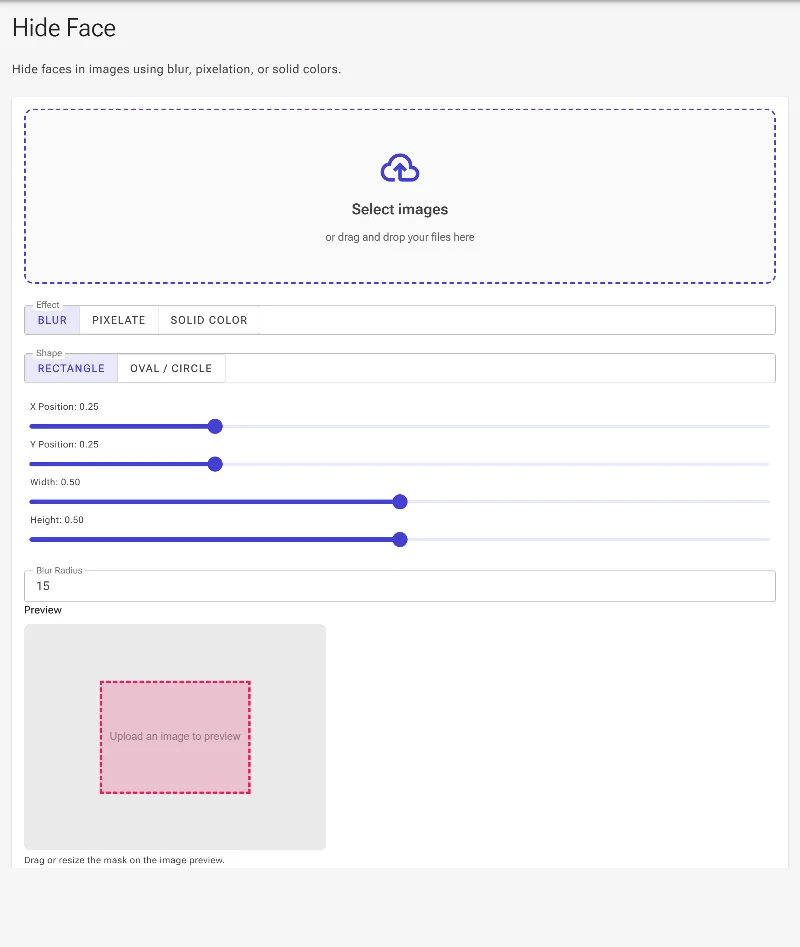Click the 'Y Position: 0.25' label
The width and height of the screenshot is (800, 947).
click(x=64, y=445)
